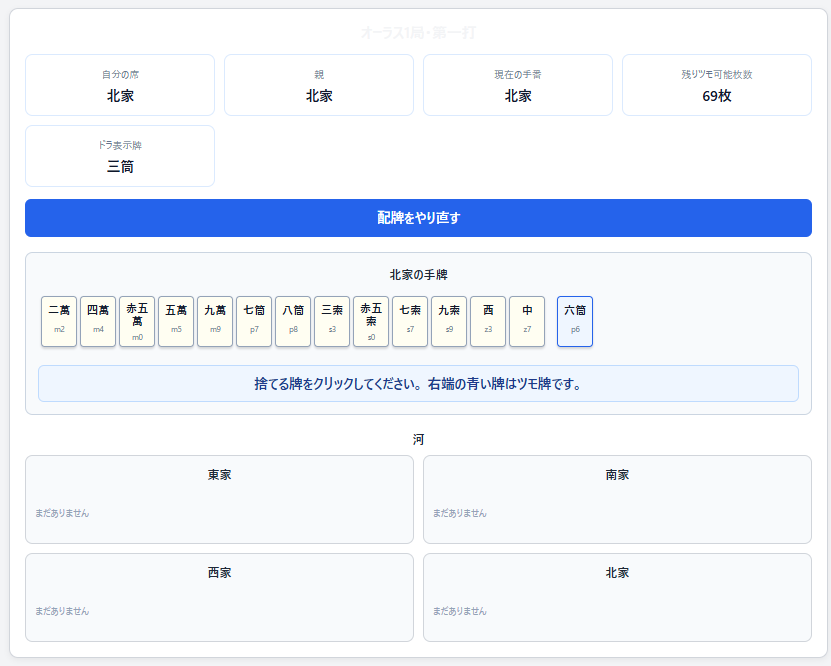Click the 親 dealer label

[319, 75]
